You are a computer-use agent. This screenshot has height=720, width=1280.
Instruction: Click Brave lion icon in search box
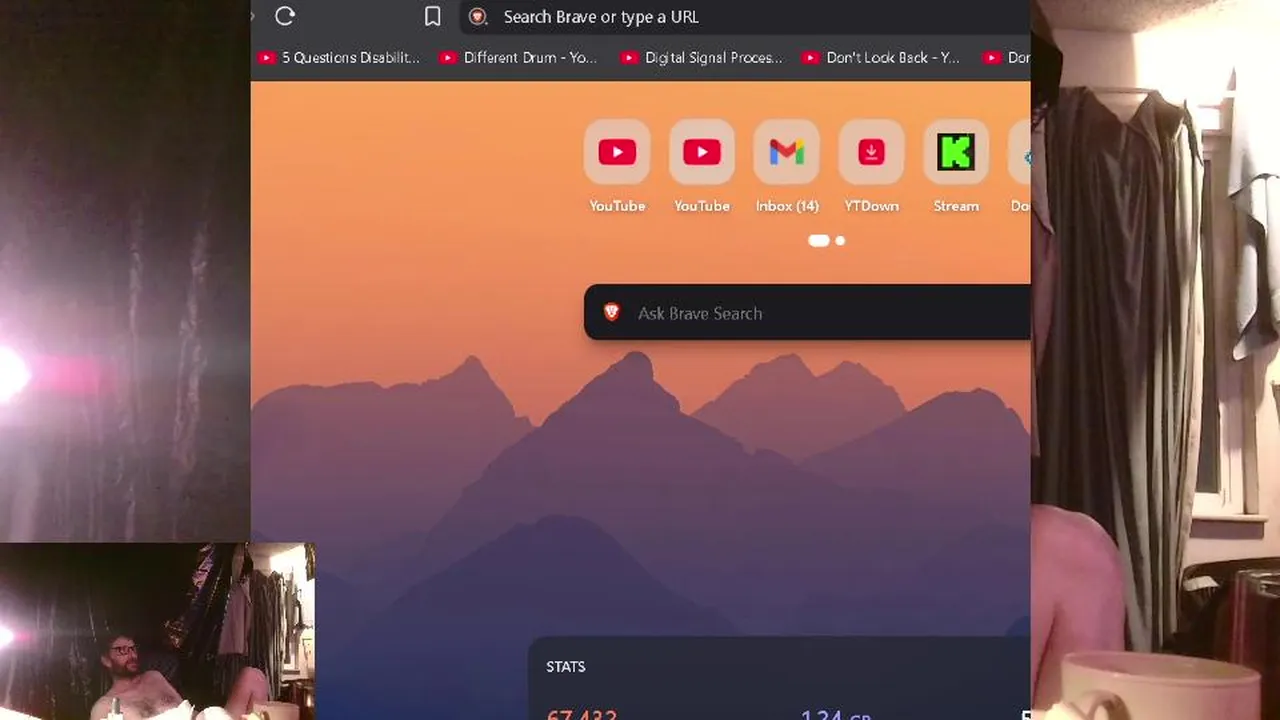pyautogui.click(x=612, y=313)
